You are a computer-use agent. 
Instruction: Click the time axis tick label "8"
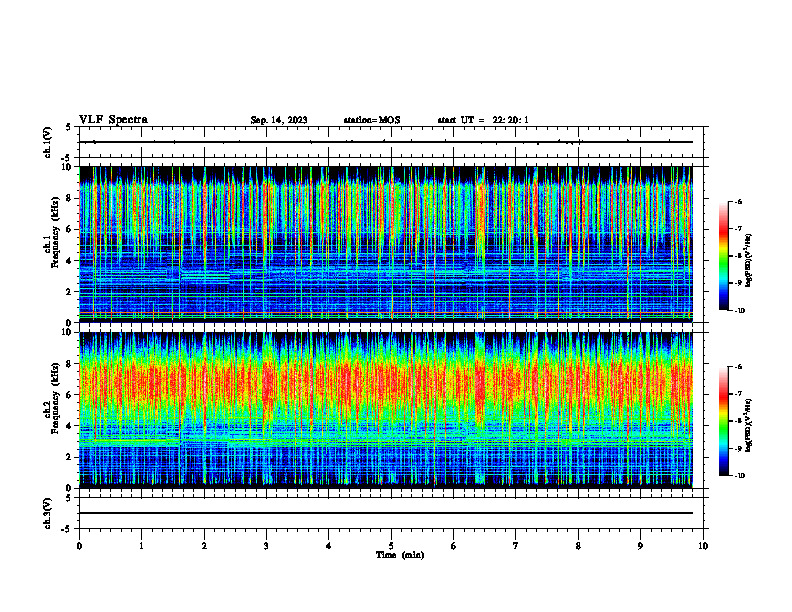578,546
